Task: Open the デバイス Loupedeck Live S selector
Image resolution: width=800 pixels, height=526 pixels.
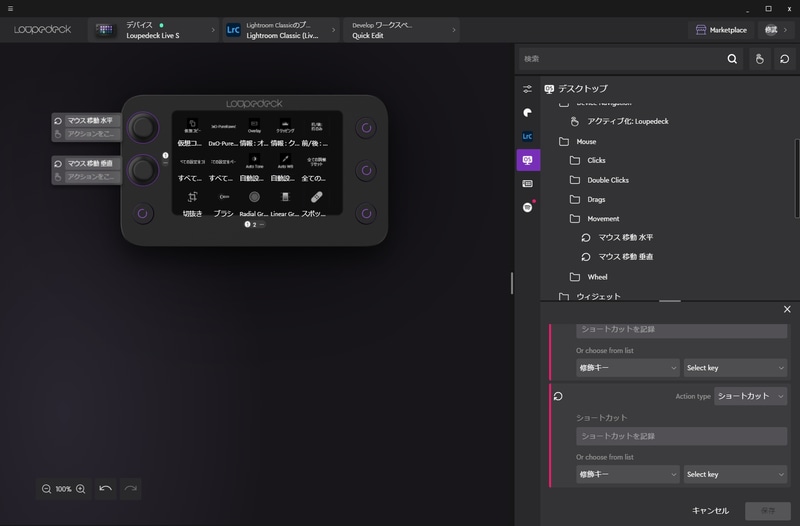Action: [x=154, y=30]
